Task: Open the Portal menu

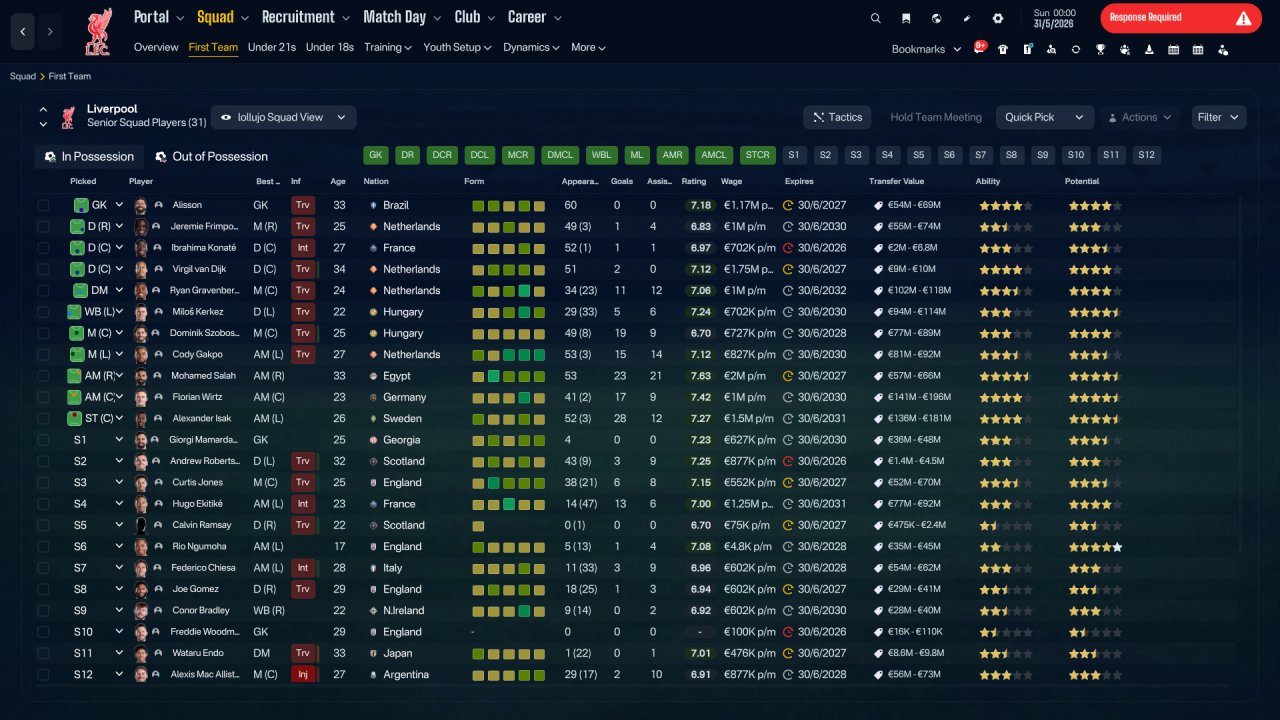Action: (x=159, y=17)
